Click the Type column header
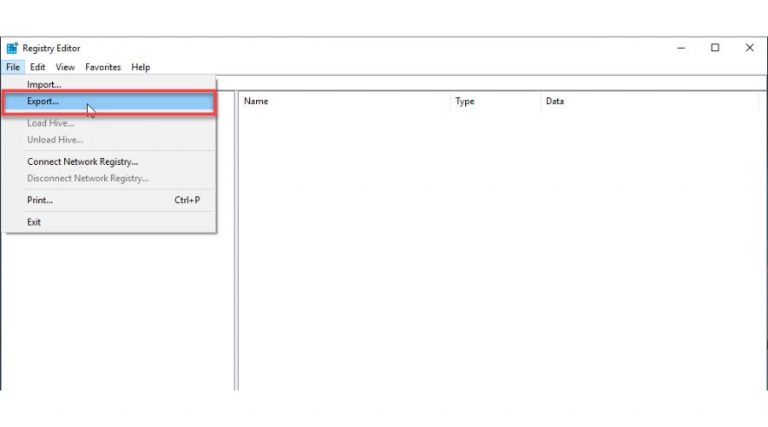 coord(495,101)
